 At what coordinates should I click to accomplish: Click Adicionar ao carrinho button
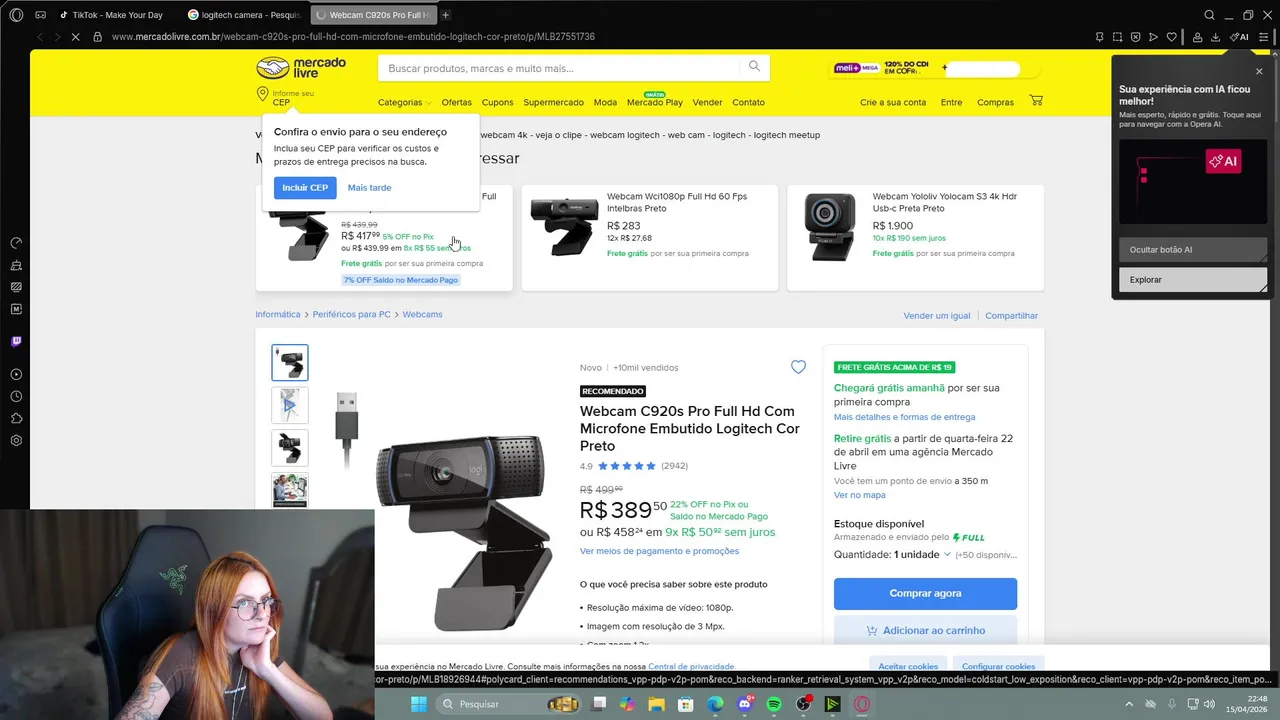(x=925, y=630)
